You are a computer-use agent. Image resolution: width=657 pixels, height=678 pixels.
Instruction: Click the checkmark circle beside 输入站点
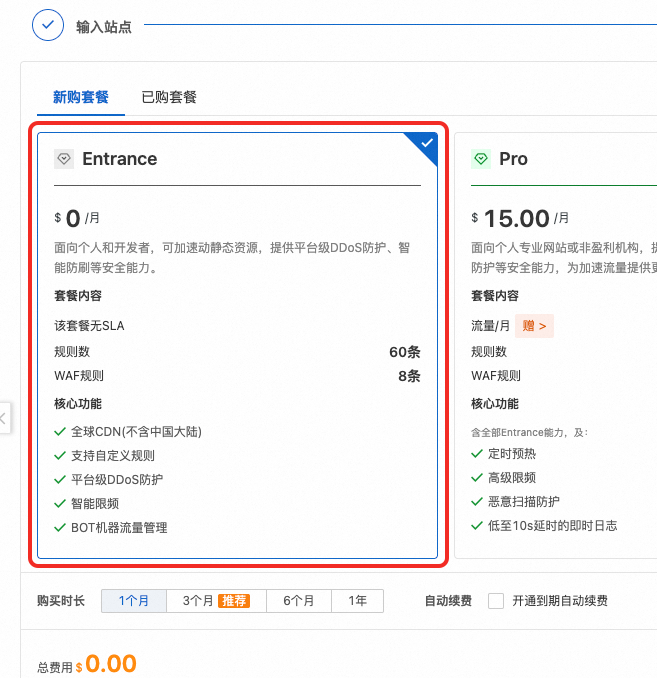pos(48,25)
